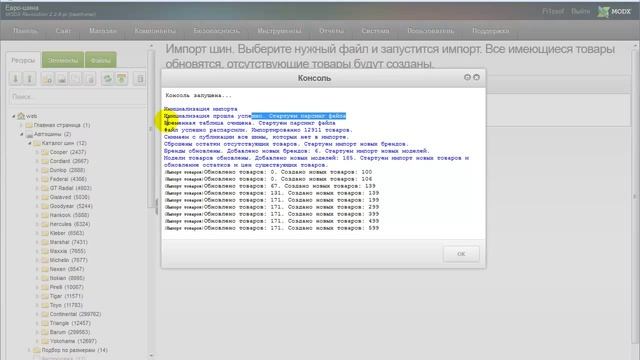Click the Автошины resource icon
This screenshot has height=360, width=640.
(29, 134)
